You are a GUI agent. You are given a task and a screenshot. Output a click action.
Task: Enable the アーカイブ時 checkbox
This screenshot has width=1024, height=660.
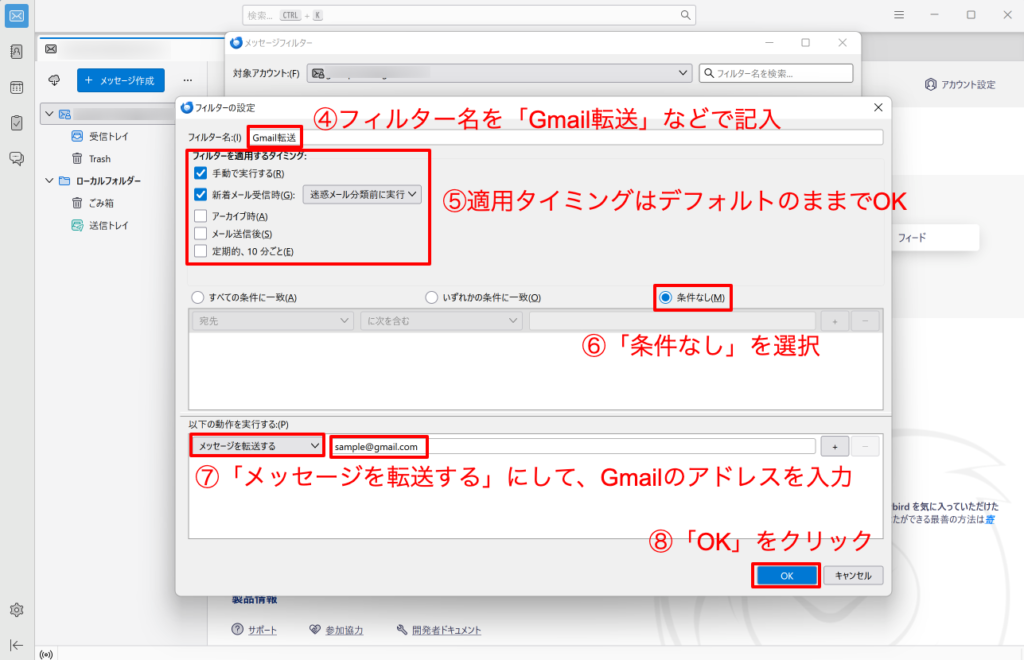pyautogui.click(x=201, y=215)
